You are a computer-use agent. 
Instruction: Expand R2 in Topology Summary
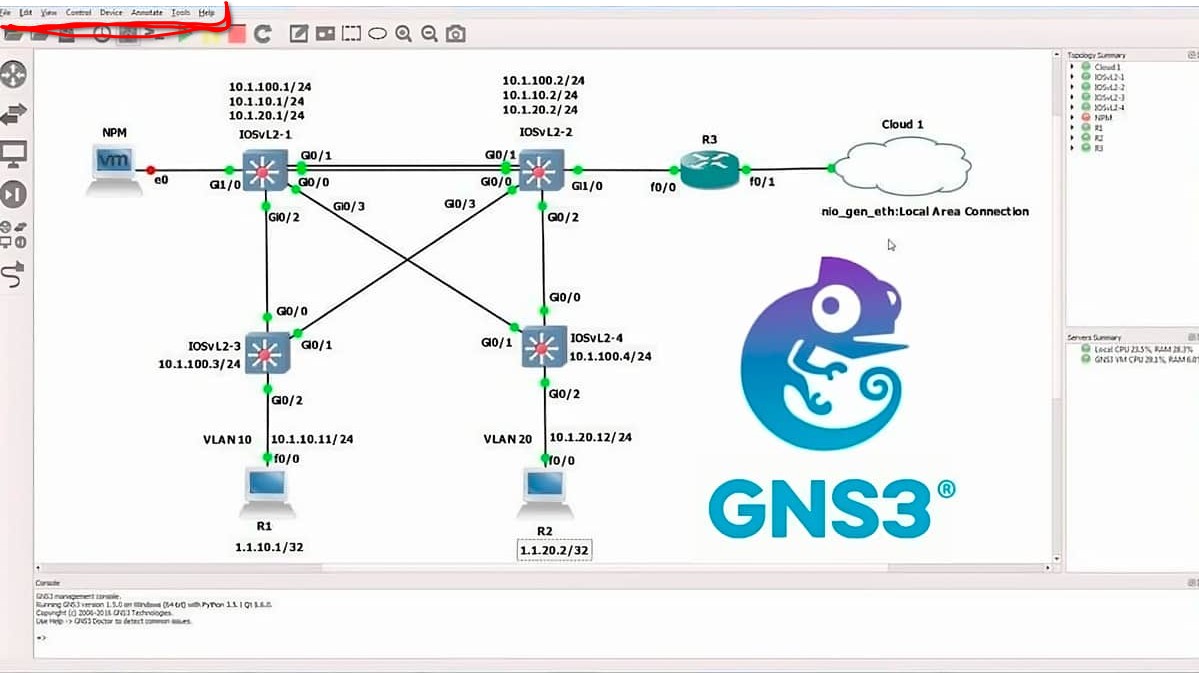pyautogui.click(x=1072, y=138)
